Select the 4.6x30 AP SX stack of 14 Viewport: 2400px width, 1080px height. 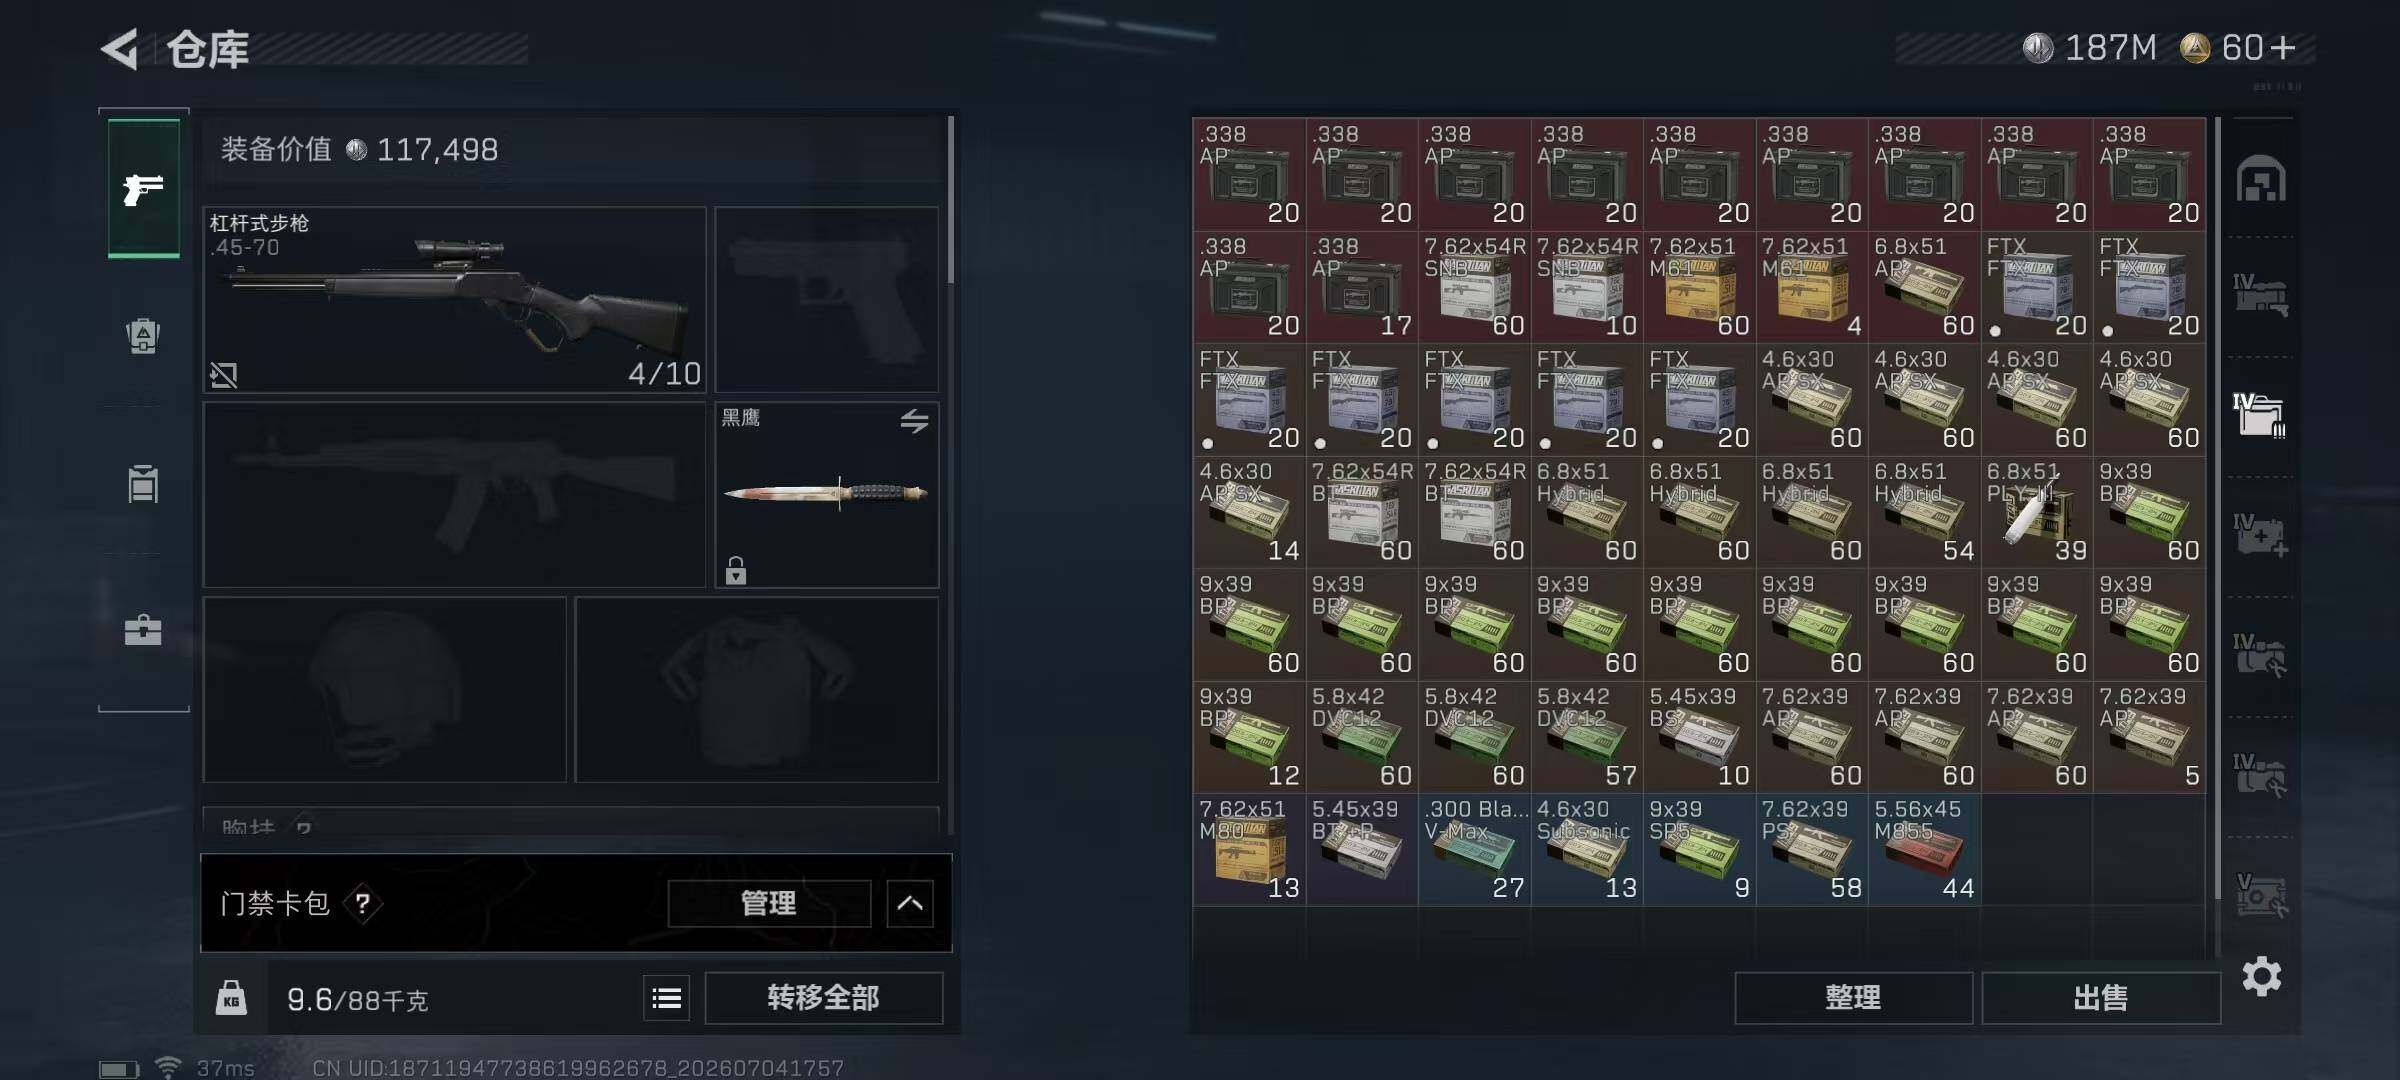point(1249,511)
